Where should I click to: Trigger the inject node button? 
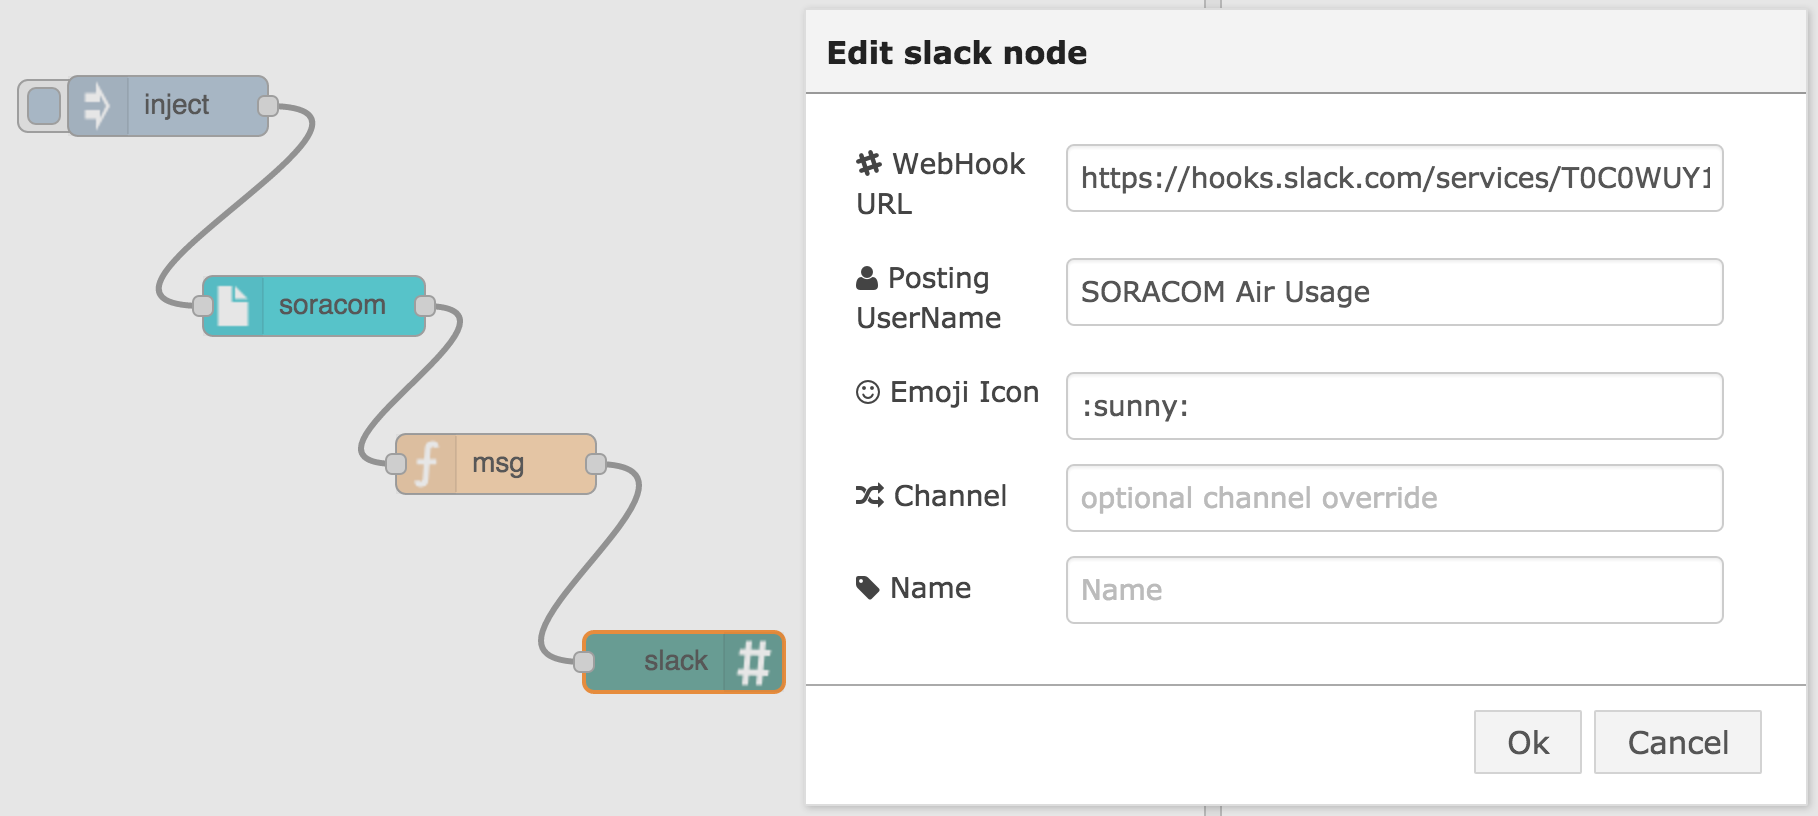click(44, 106)
